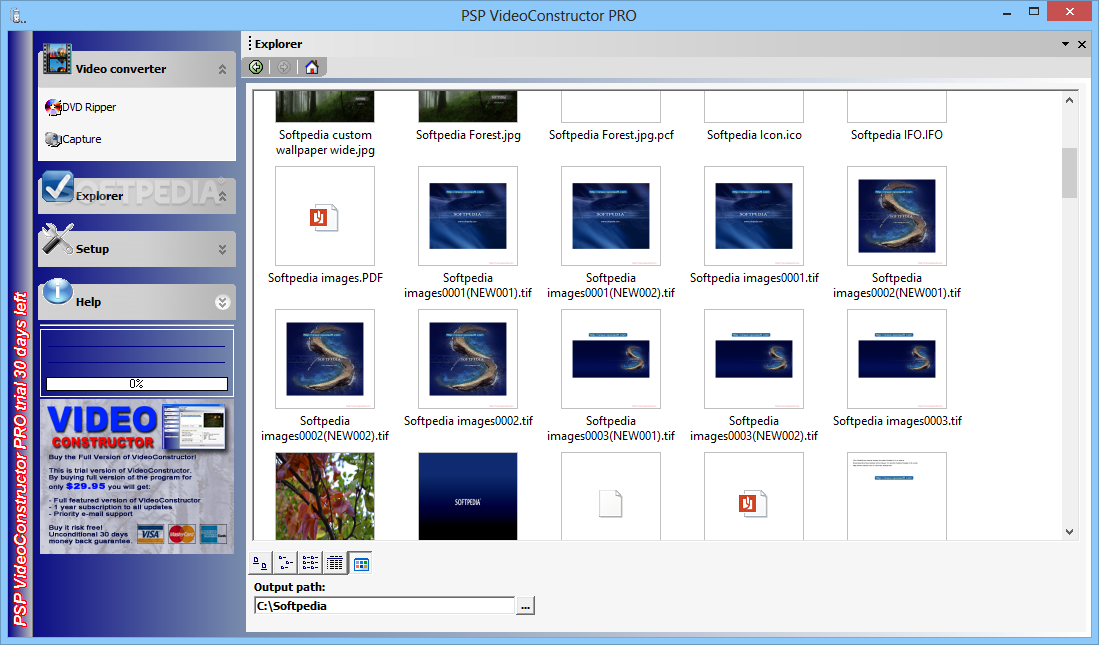Click the application icon in title bar

coord(18,15)
